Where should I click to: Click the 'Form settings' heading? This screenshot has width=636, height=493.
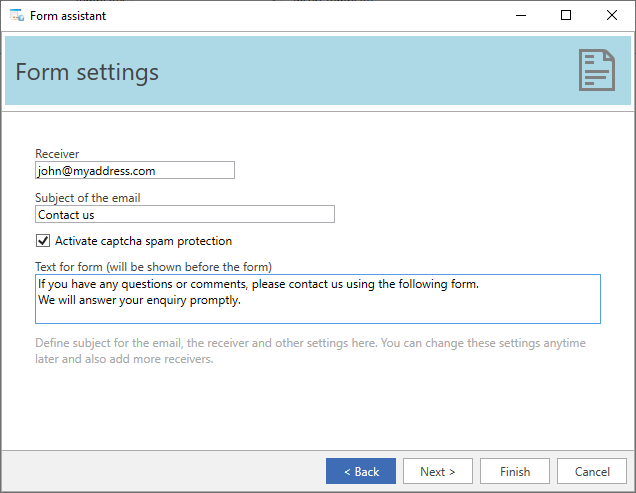pos(87,72)
